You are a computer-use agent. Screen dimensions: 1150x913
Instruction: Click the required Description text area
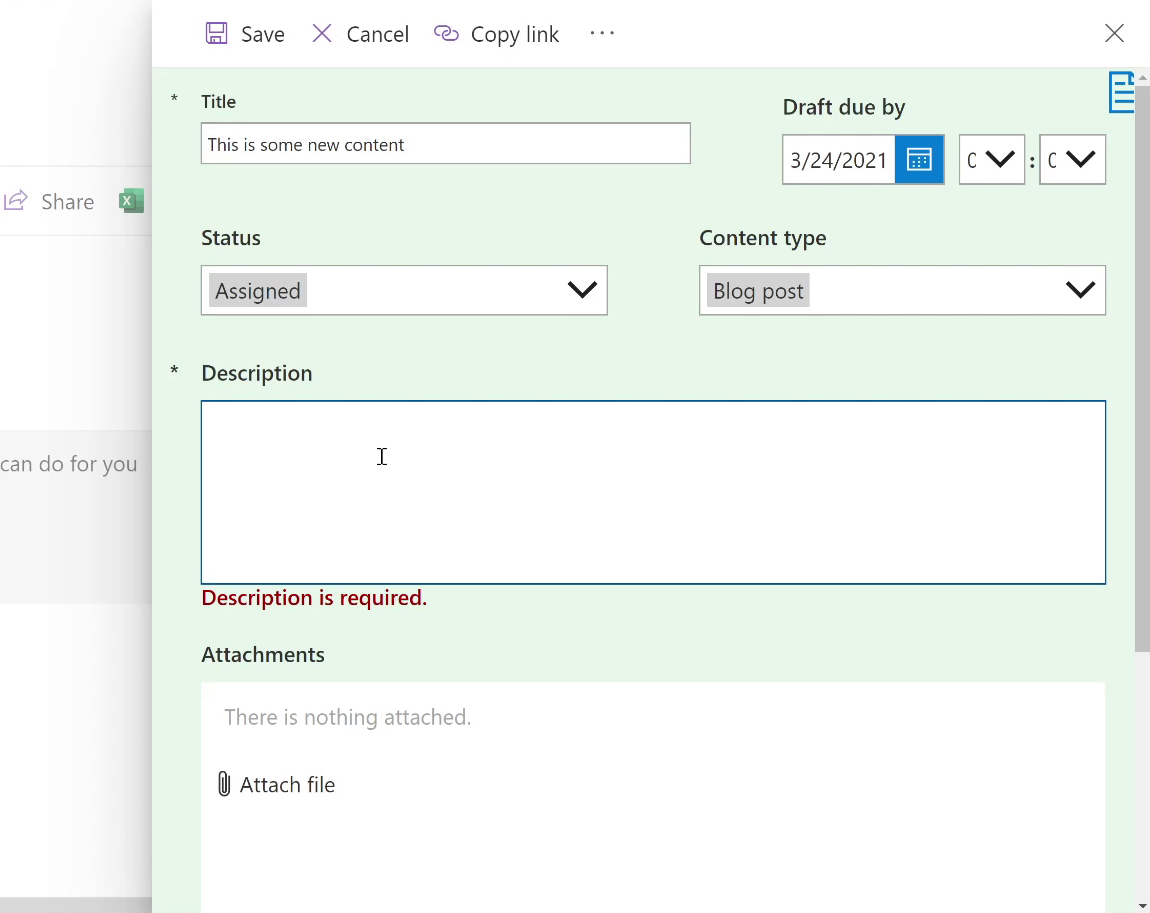point(653,490)
